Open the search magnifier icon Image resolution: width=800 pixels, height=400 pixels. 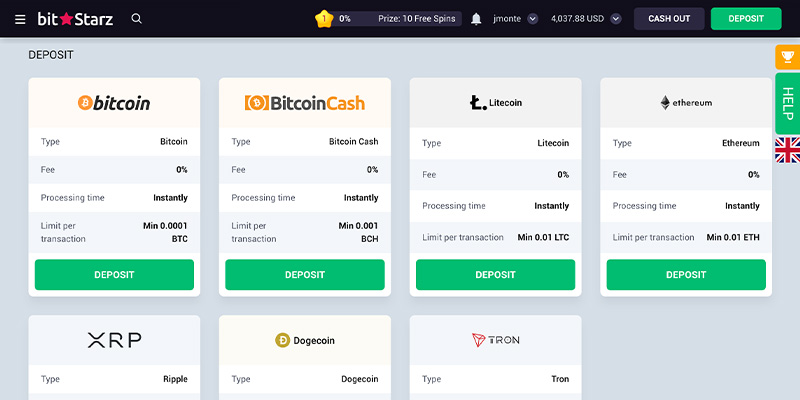pos(136,18)
